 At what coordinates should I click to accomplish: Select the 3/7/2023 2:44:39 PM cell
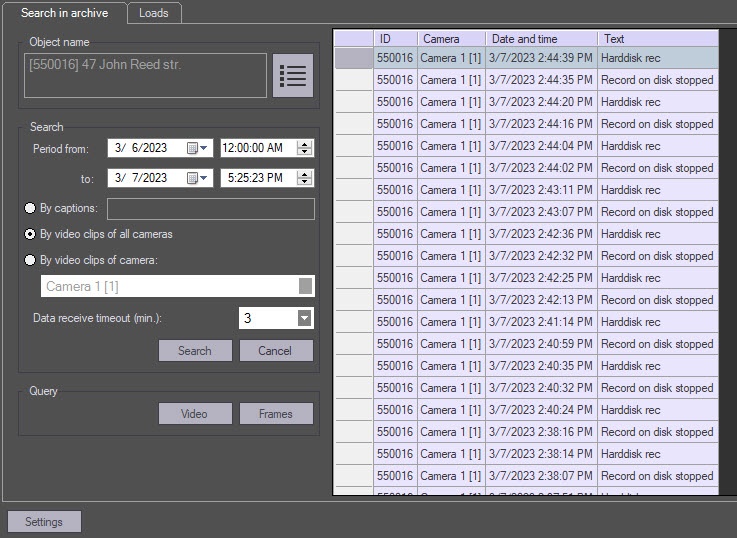pyautogui.click(x=541, y=58)
